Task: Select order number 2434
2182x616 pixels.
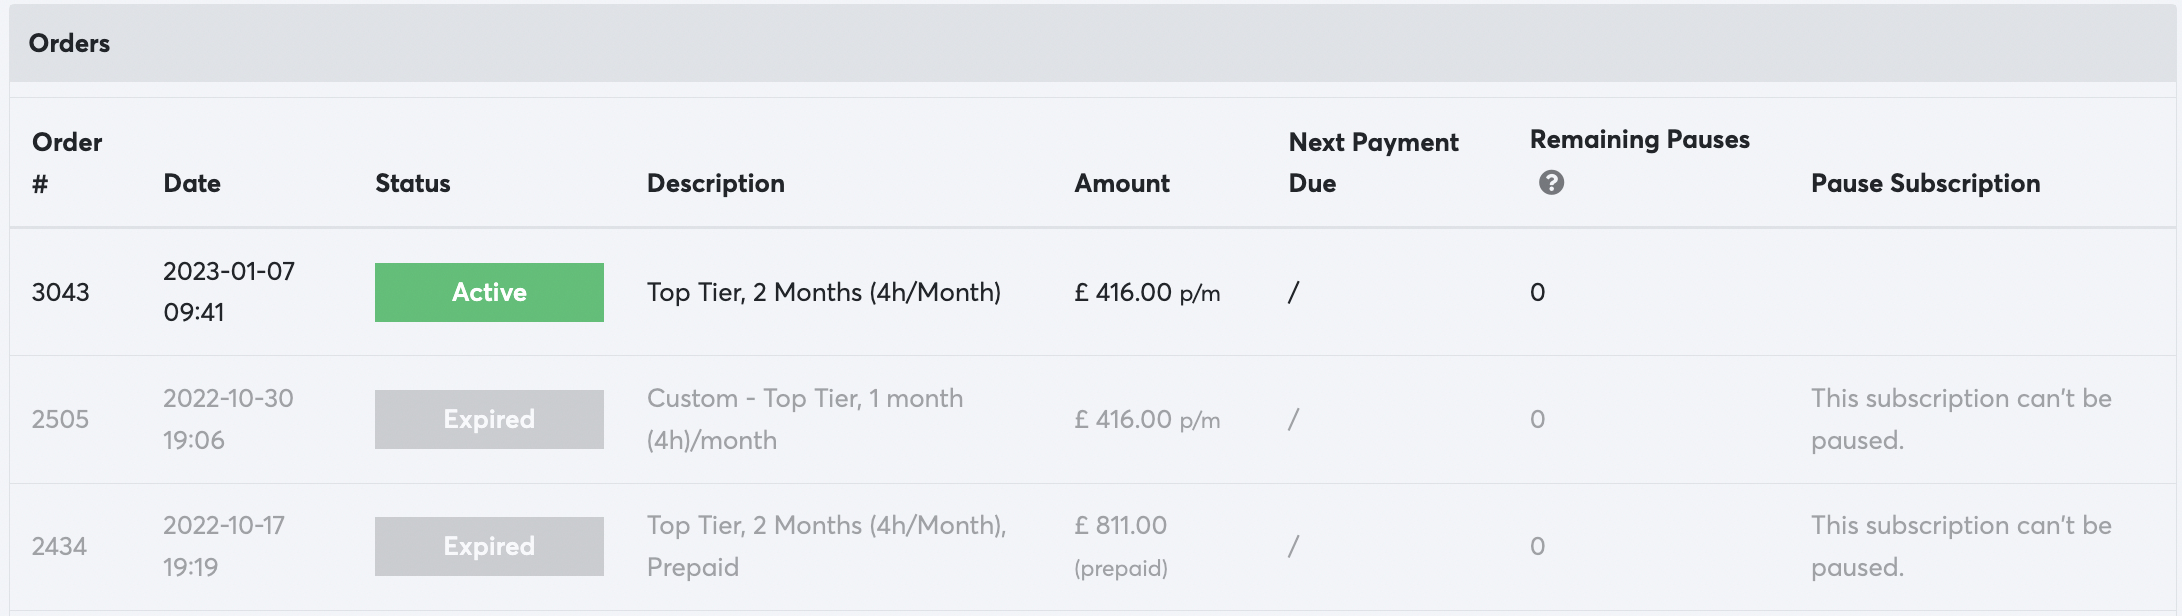Action: pos(59,546)
